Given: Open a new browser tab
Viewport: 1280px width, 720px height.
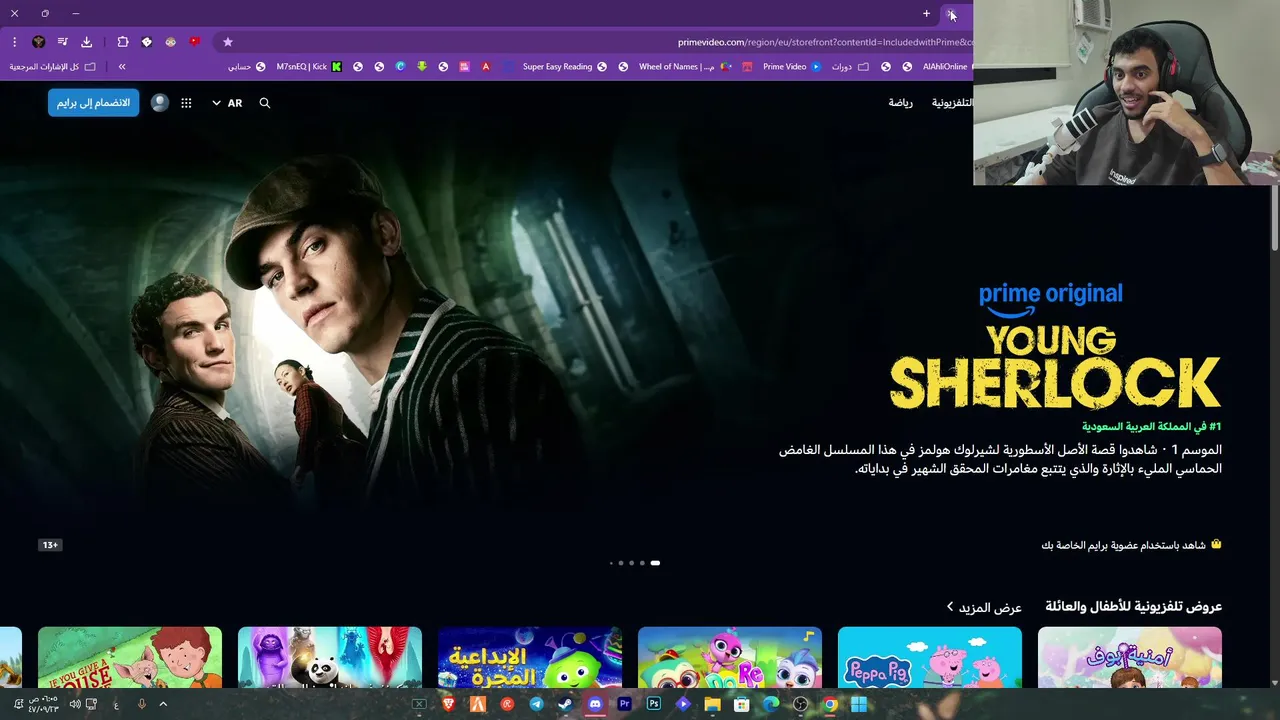Looking at the screenshot, I should pyautogui.click(x=927, y=14).
